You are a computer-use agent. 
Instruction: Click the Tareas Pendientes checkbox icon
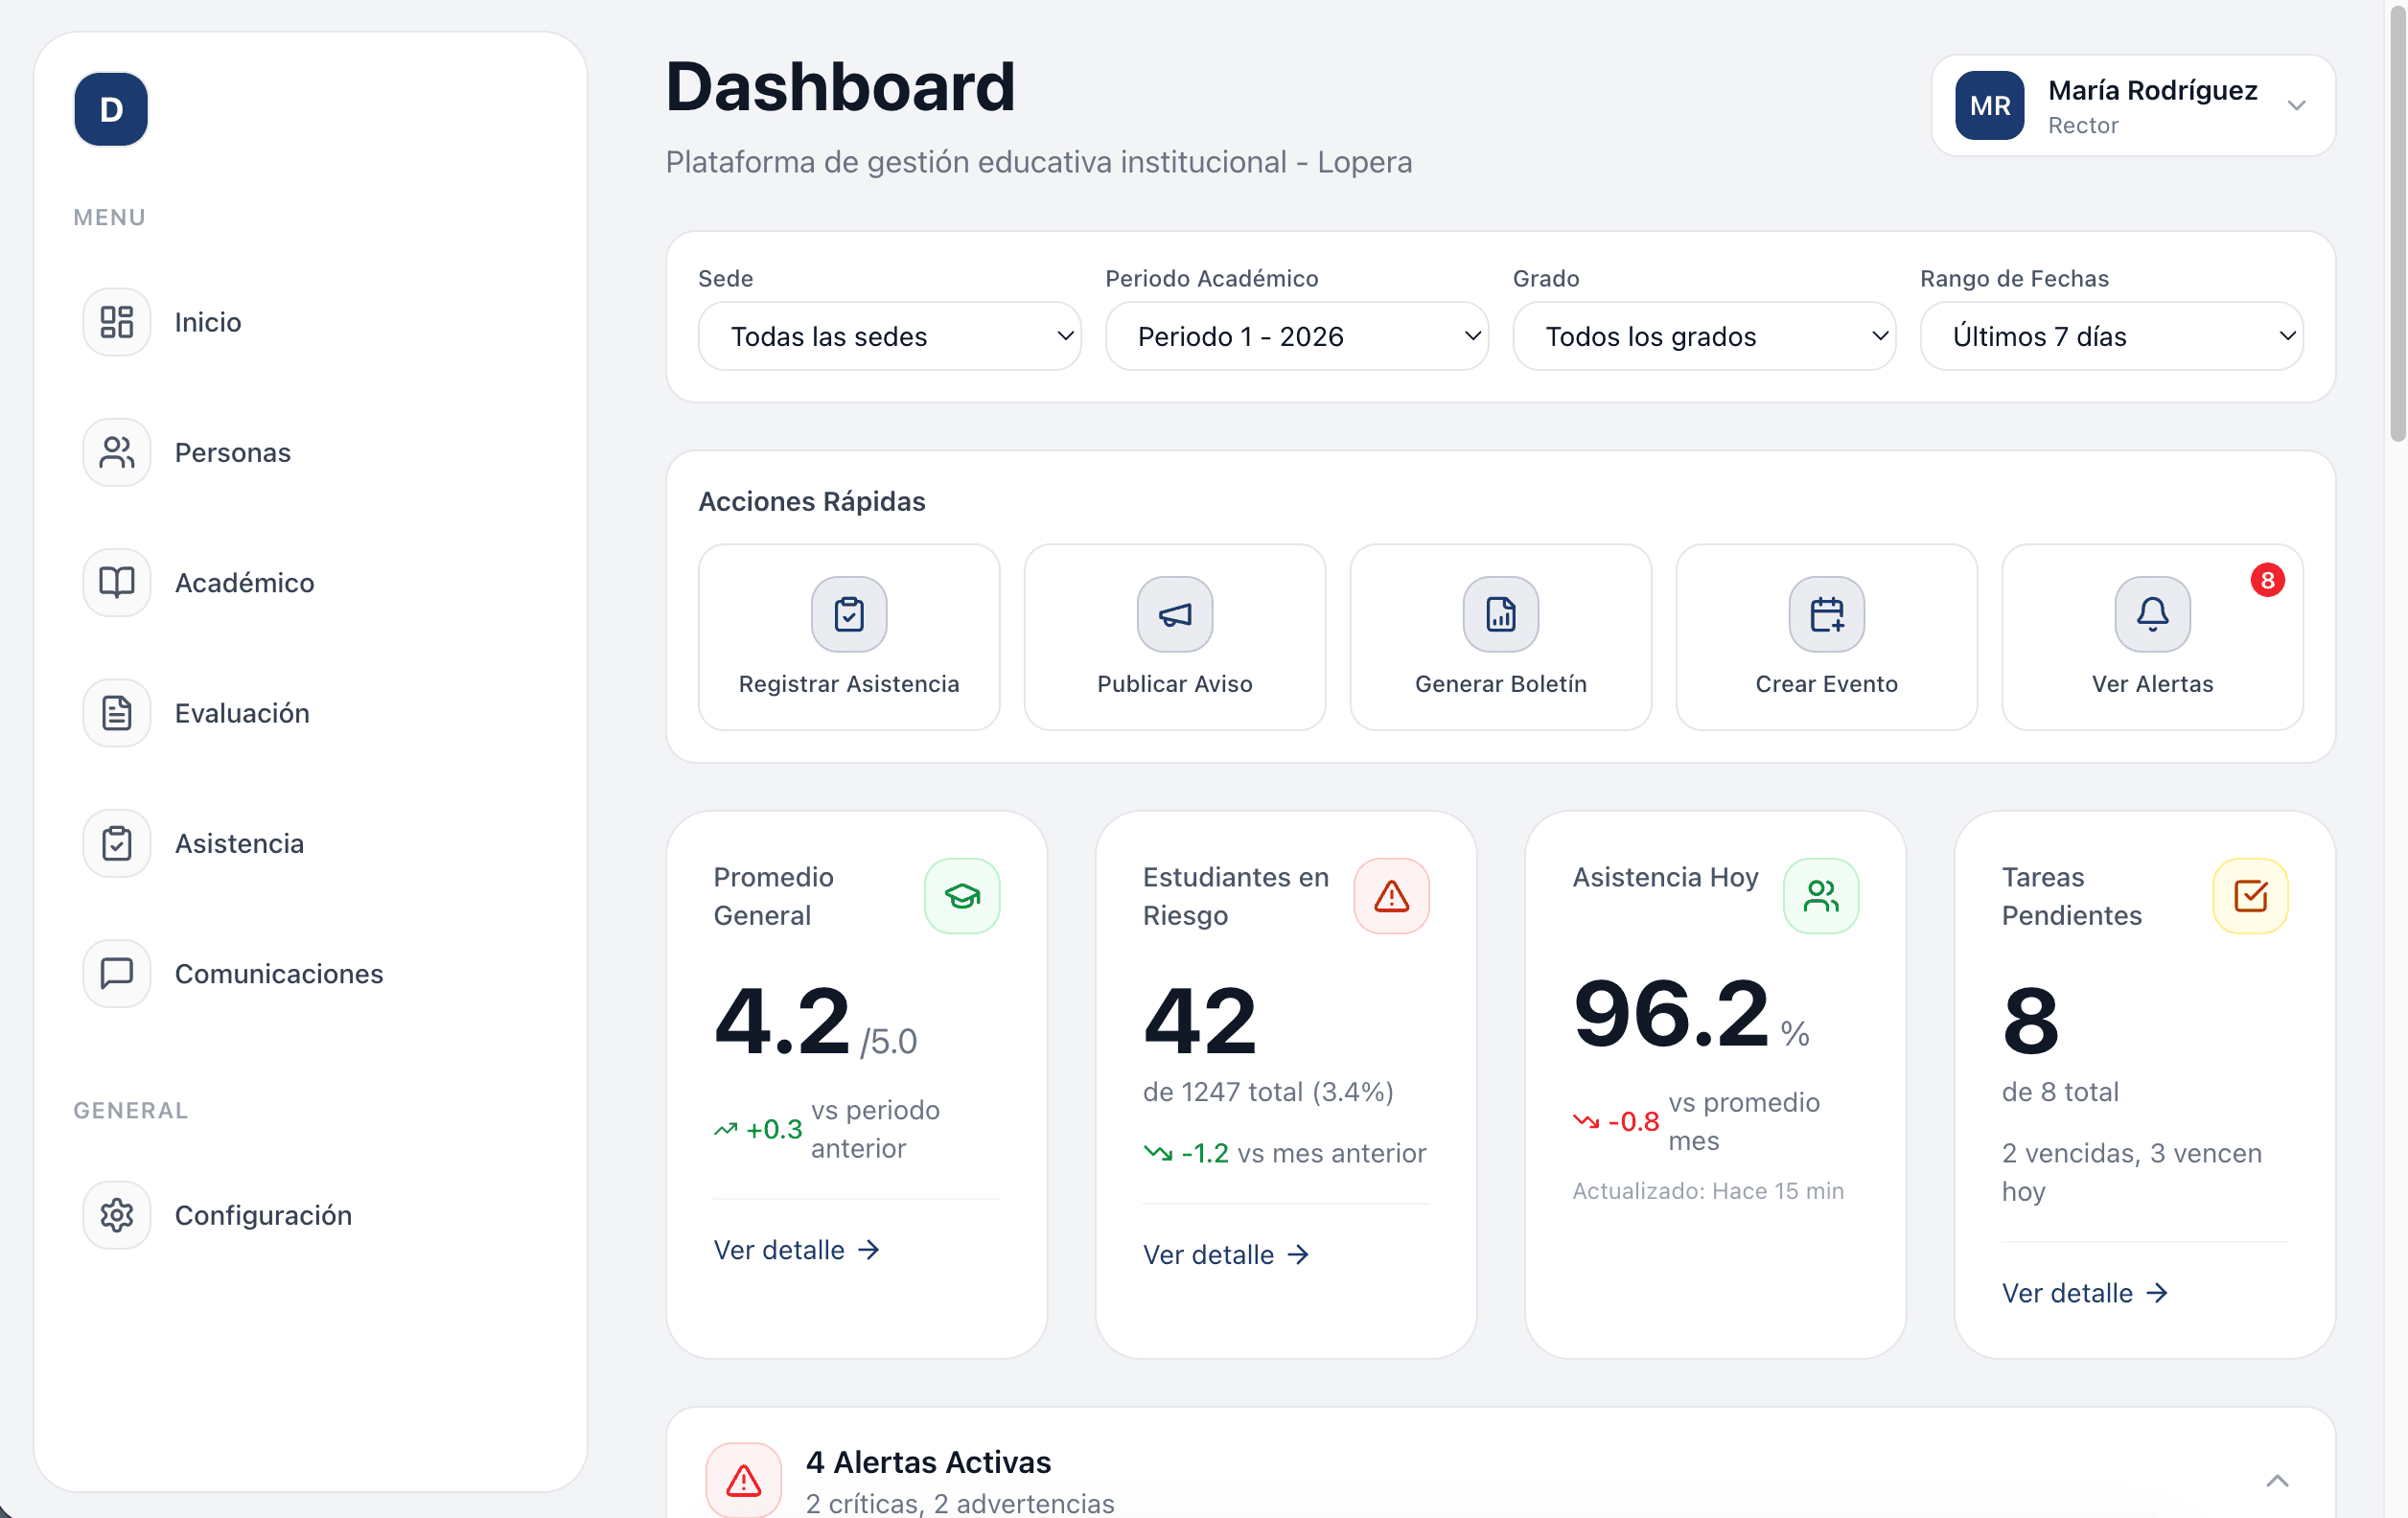point(2250,896)
